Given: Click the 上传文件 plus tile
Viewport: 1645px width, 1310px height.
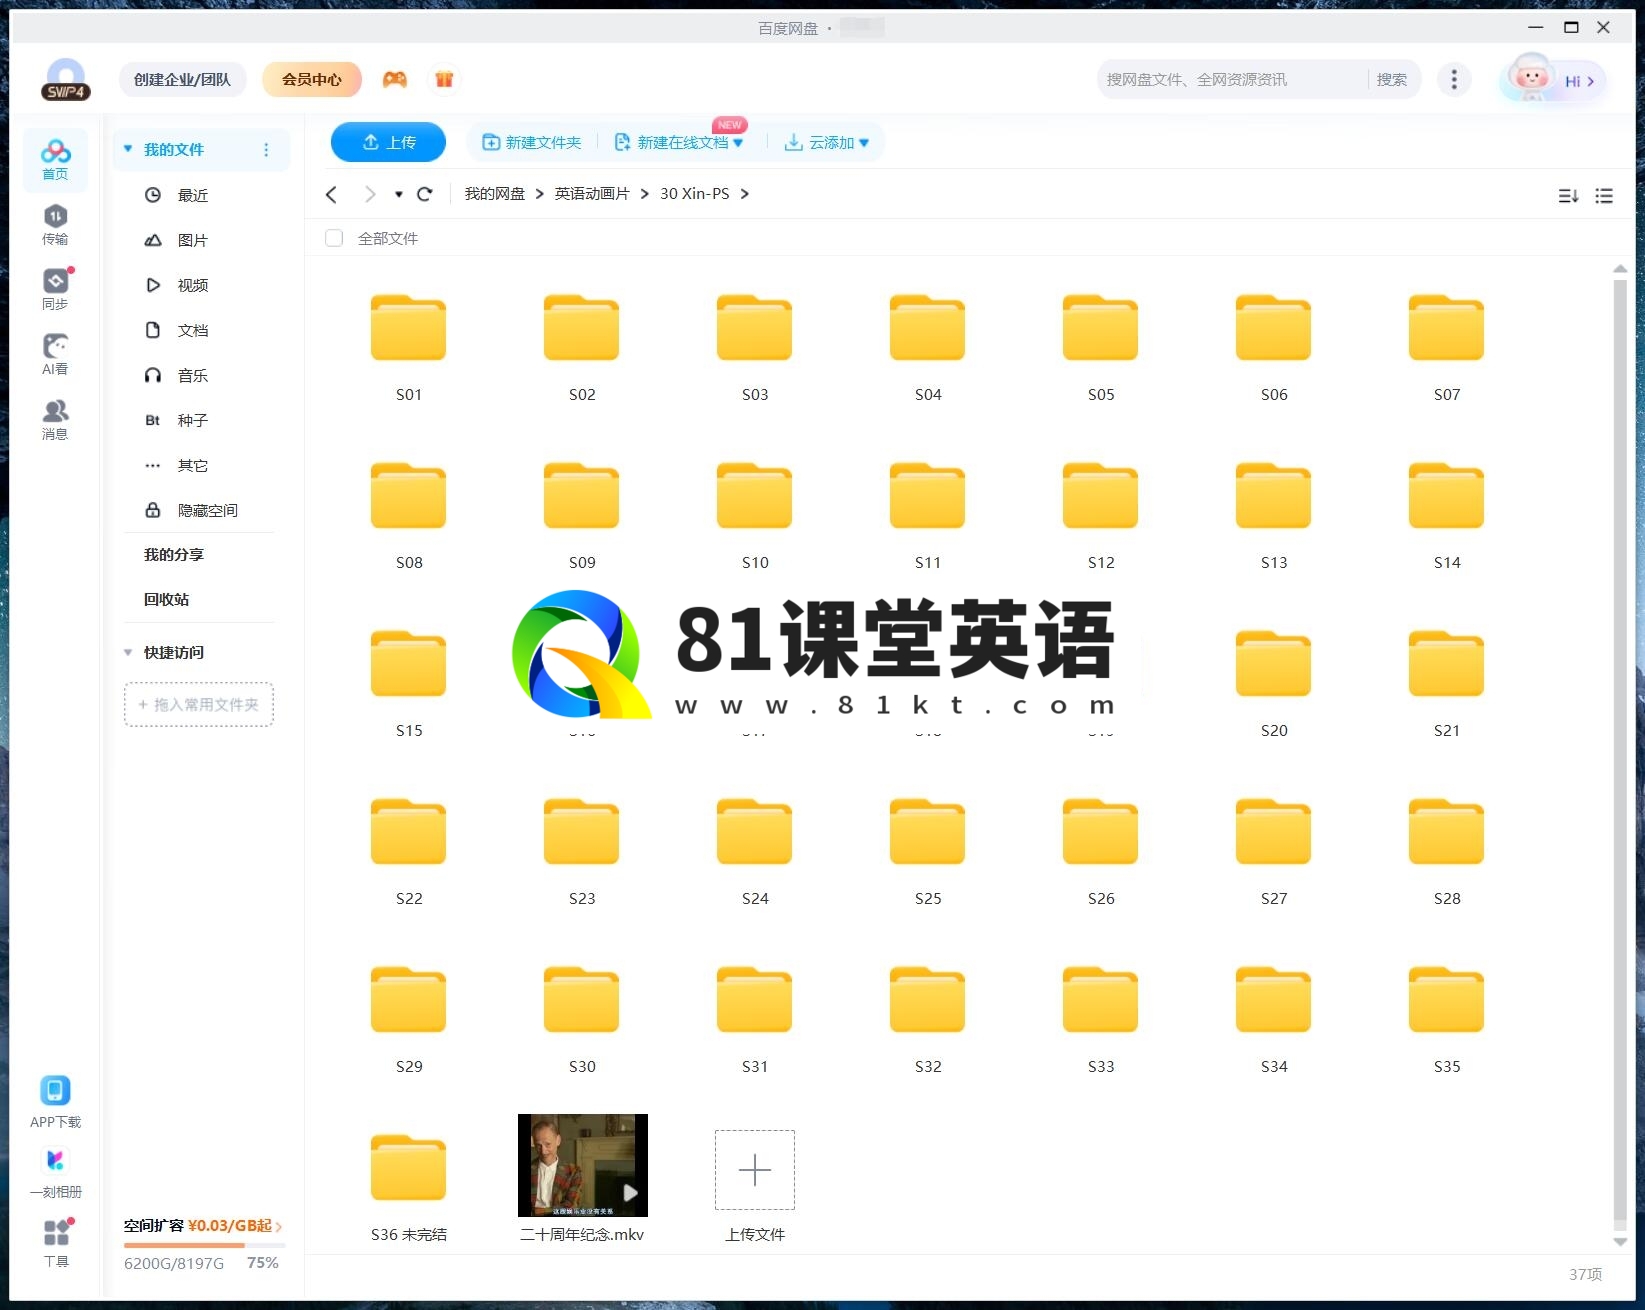Looking at the screenshot, I should tap(755, 1170).
